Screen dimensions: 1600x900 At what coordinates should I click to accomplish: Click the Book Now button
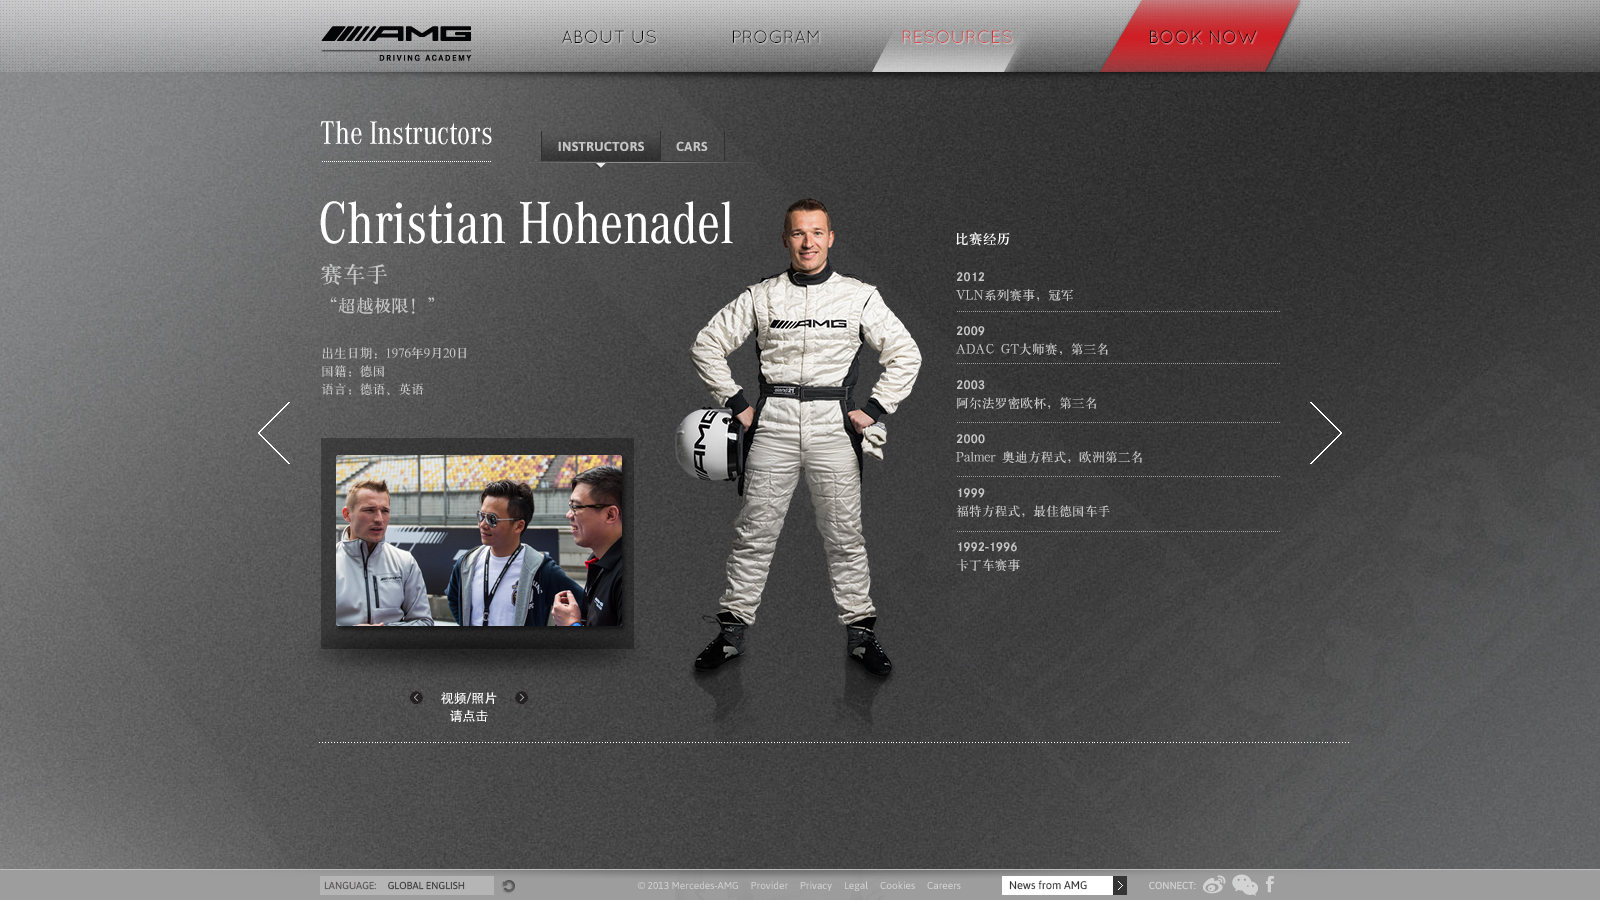tap(1202, 37)
